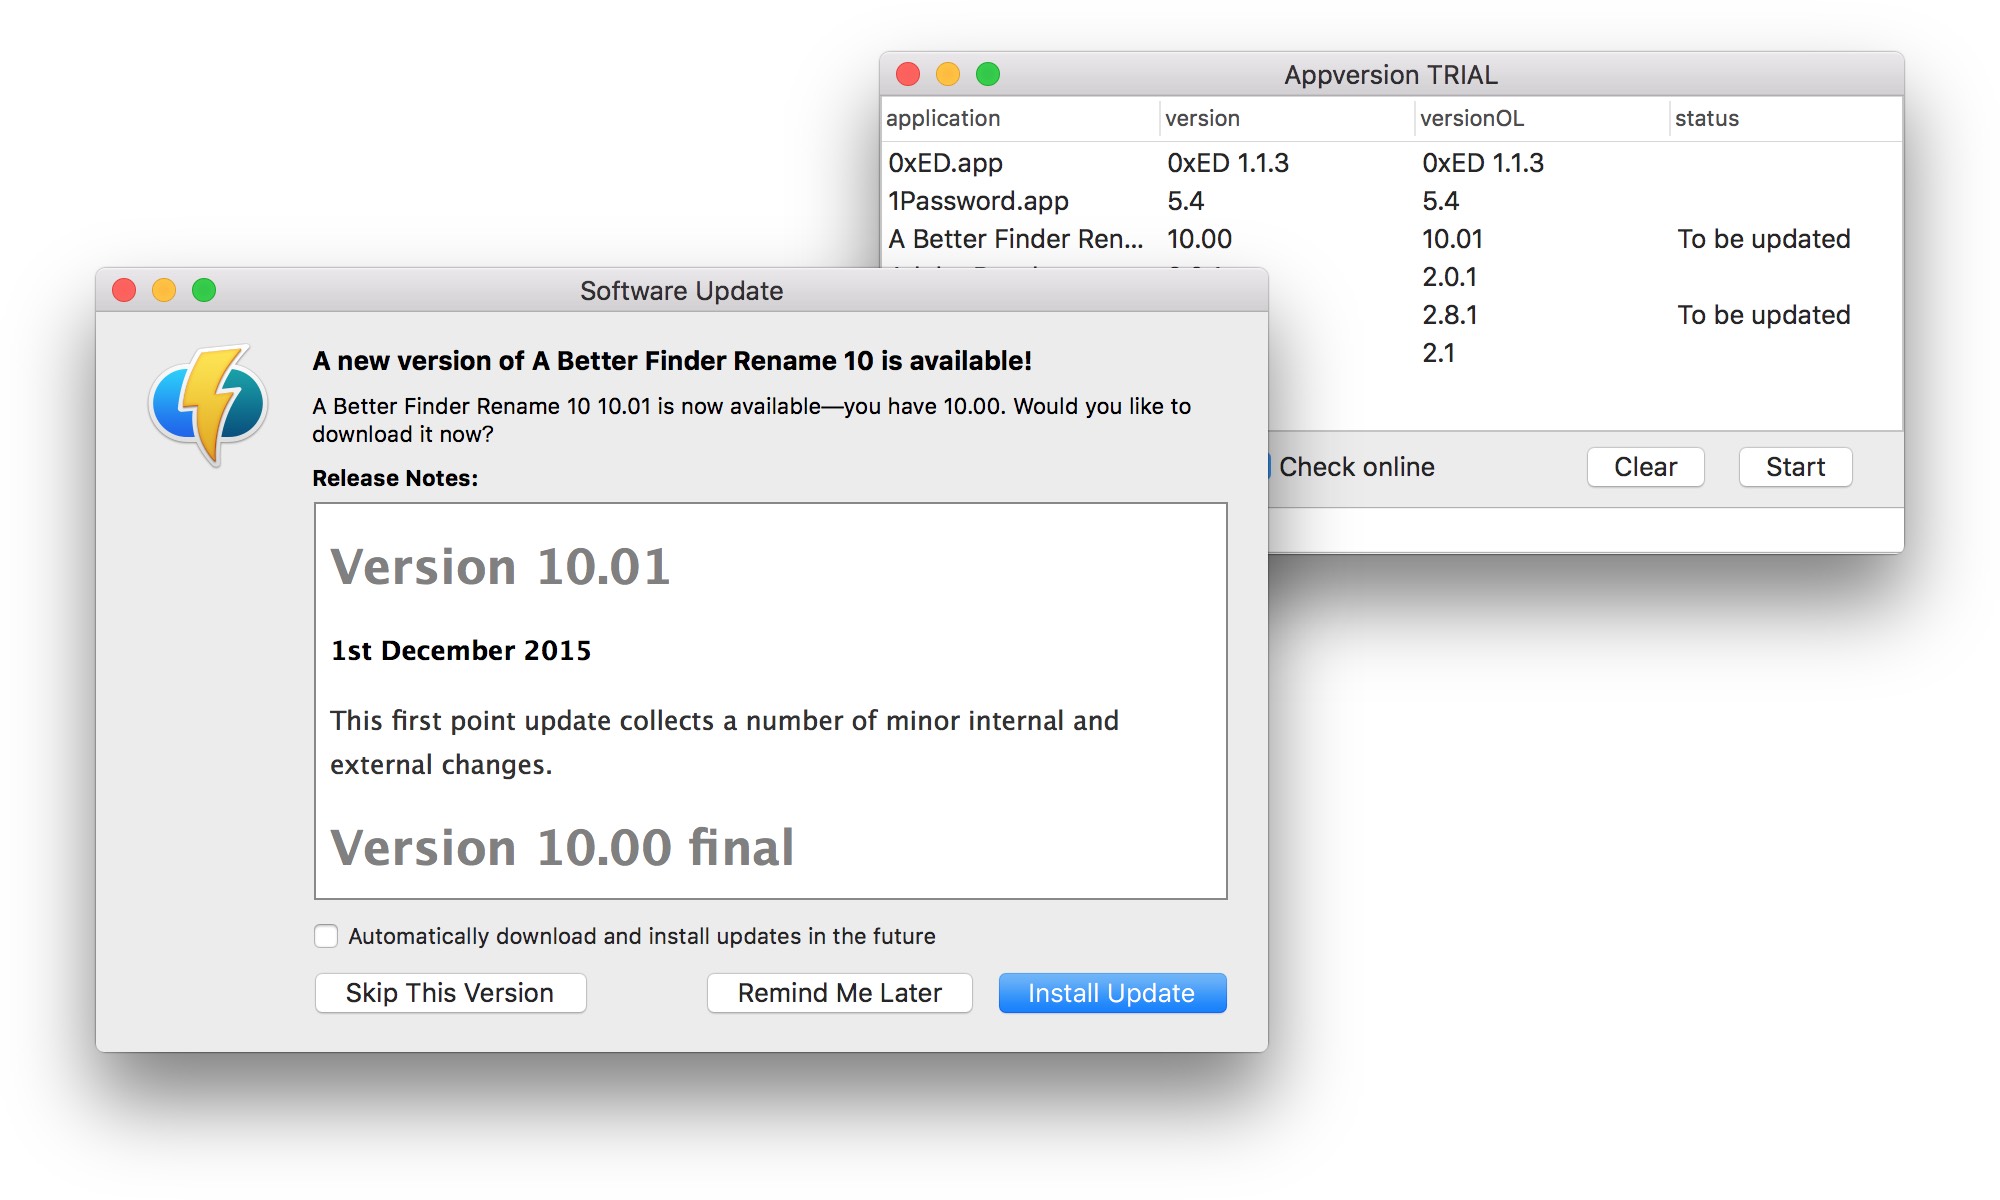The height and width of the screenshot is (1200, 2000).
Task: Zoom the Appversion TRIAL window with green button
Action: [x=988, y=74]
